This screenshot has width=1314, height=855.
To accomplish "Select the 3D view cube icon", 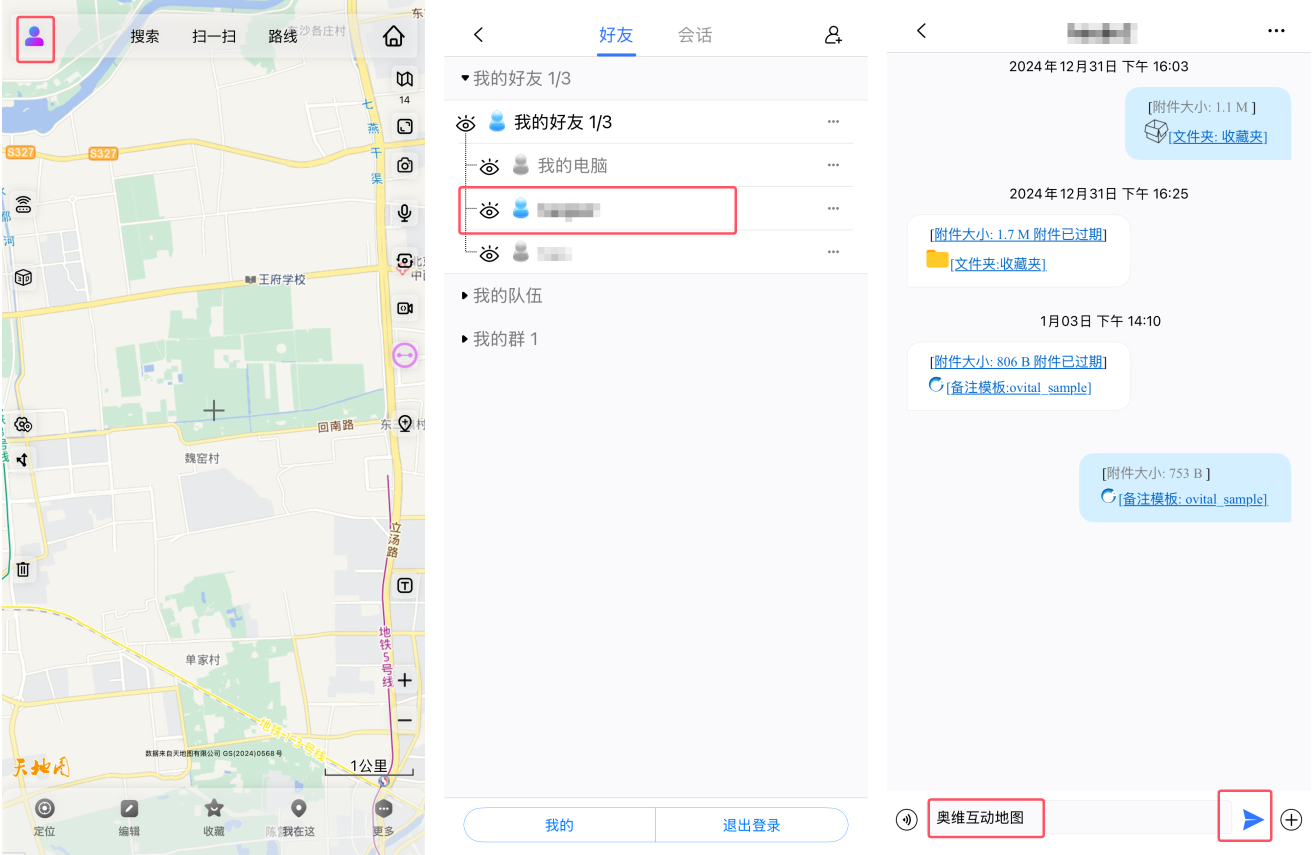I will [23, 277].
